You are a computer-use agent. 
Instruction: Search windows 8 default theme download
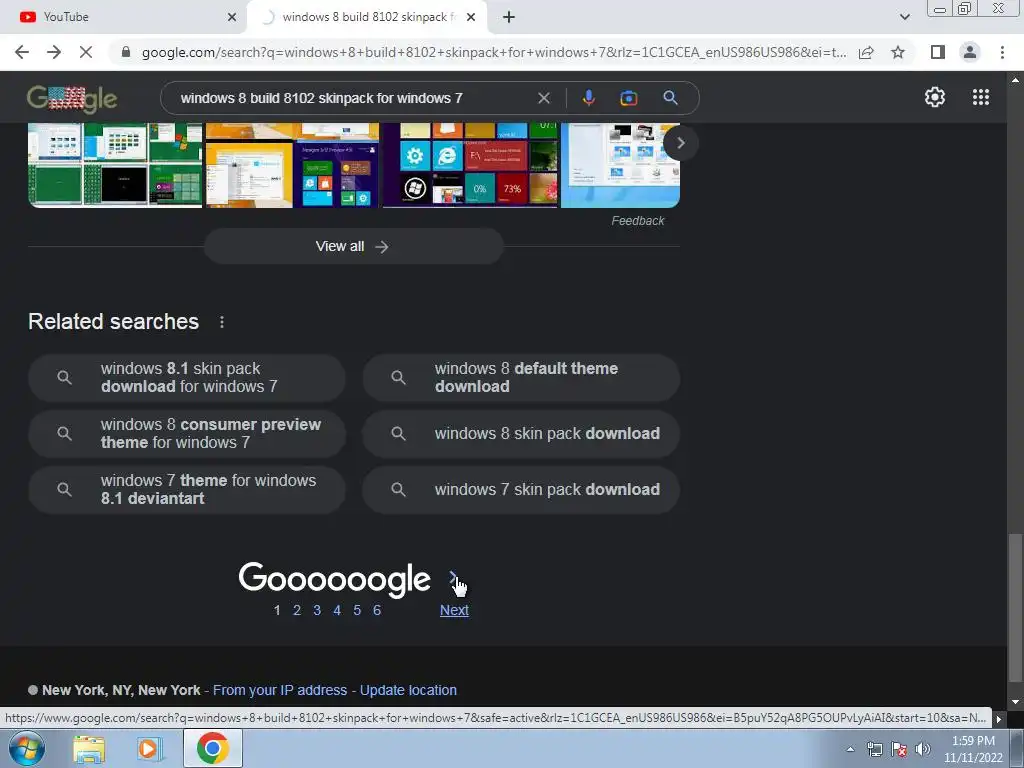(521, 377)
